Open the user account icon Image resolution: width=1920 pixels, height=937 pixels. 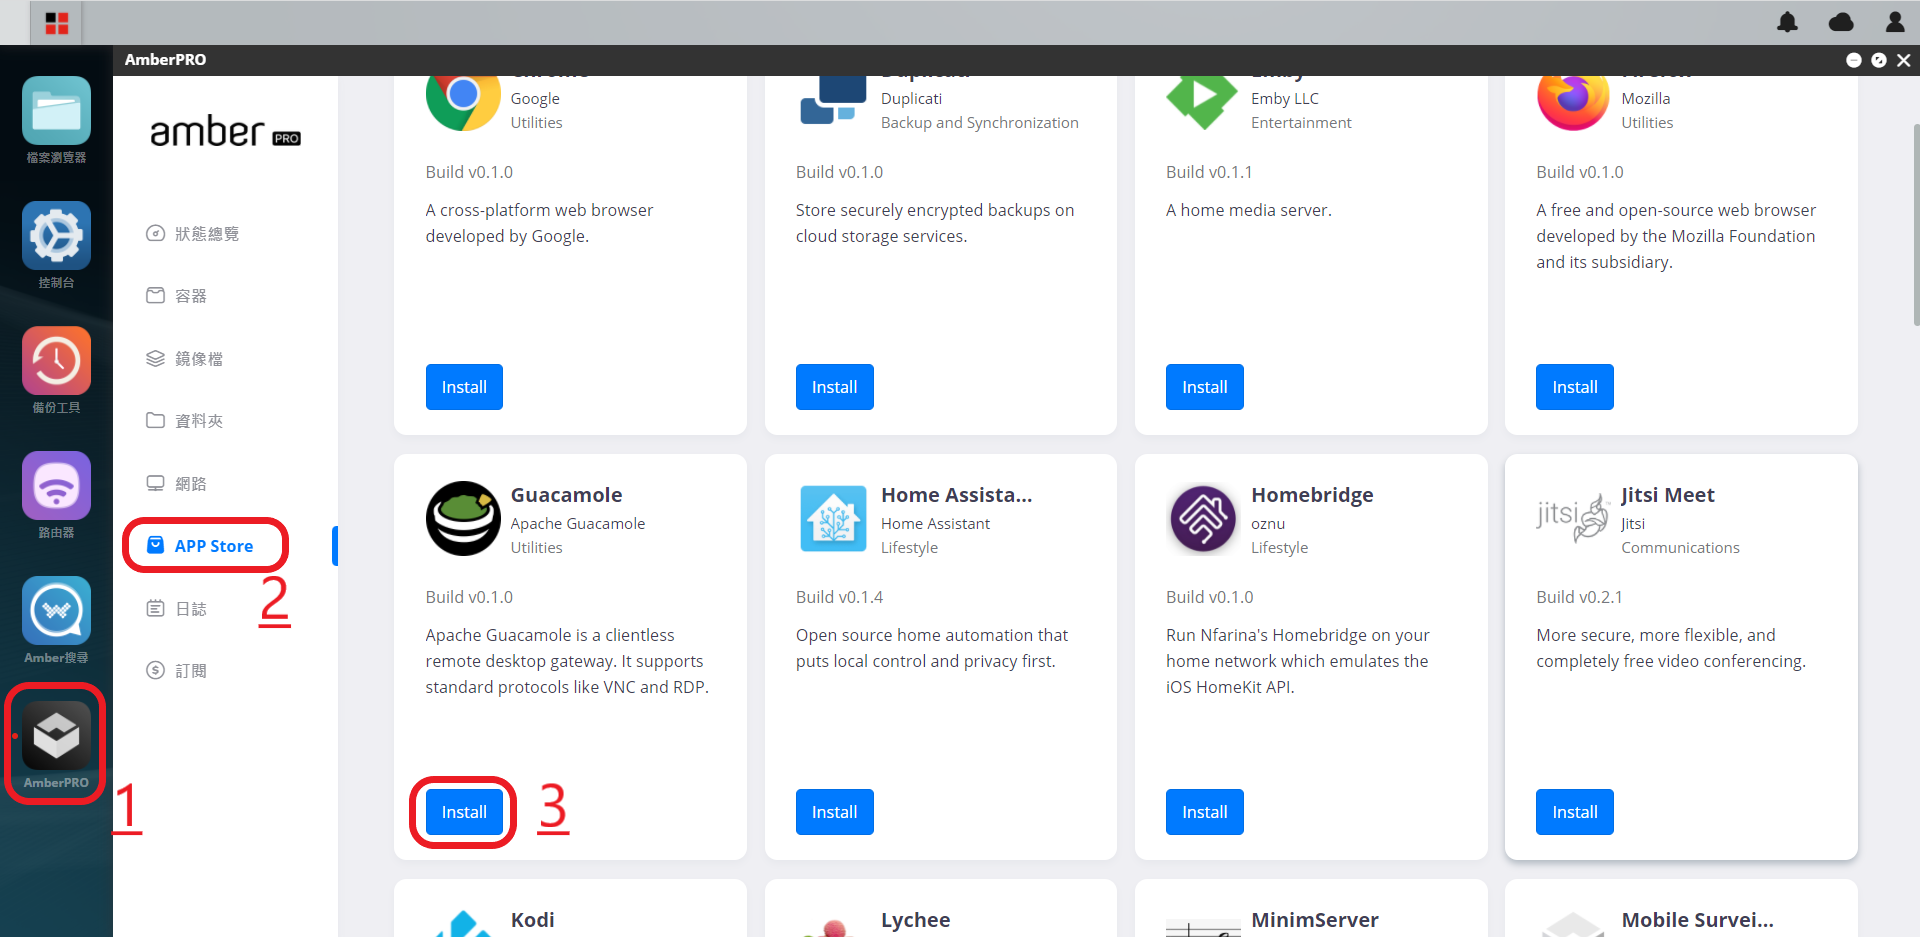(x=1895, y=22)
